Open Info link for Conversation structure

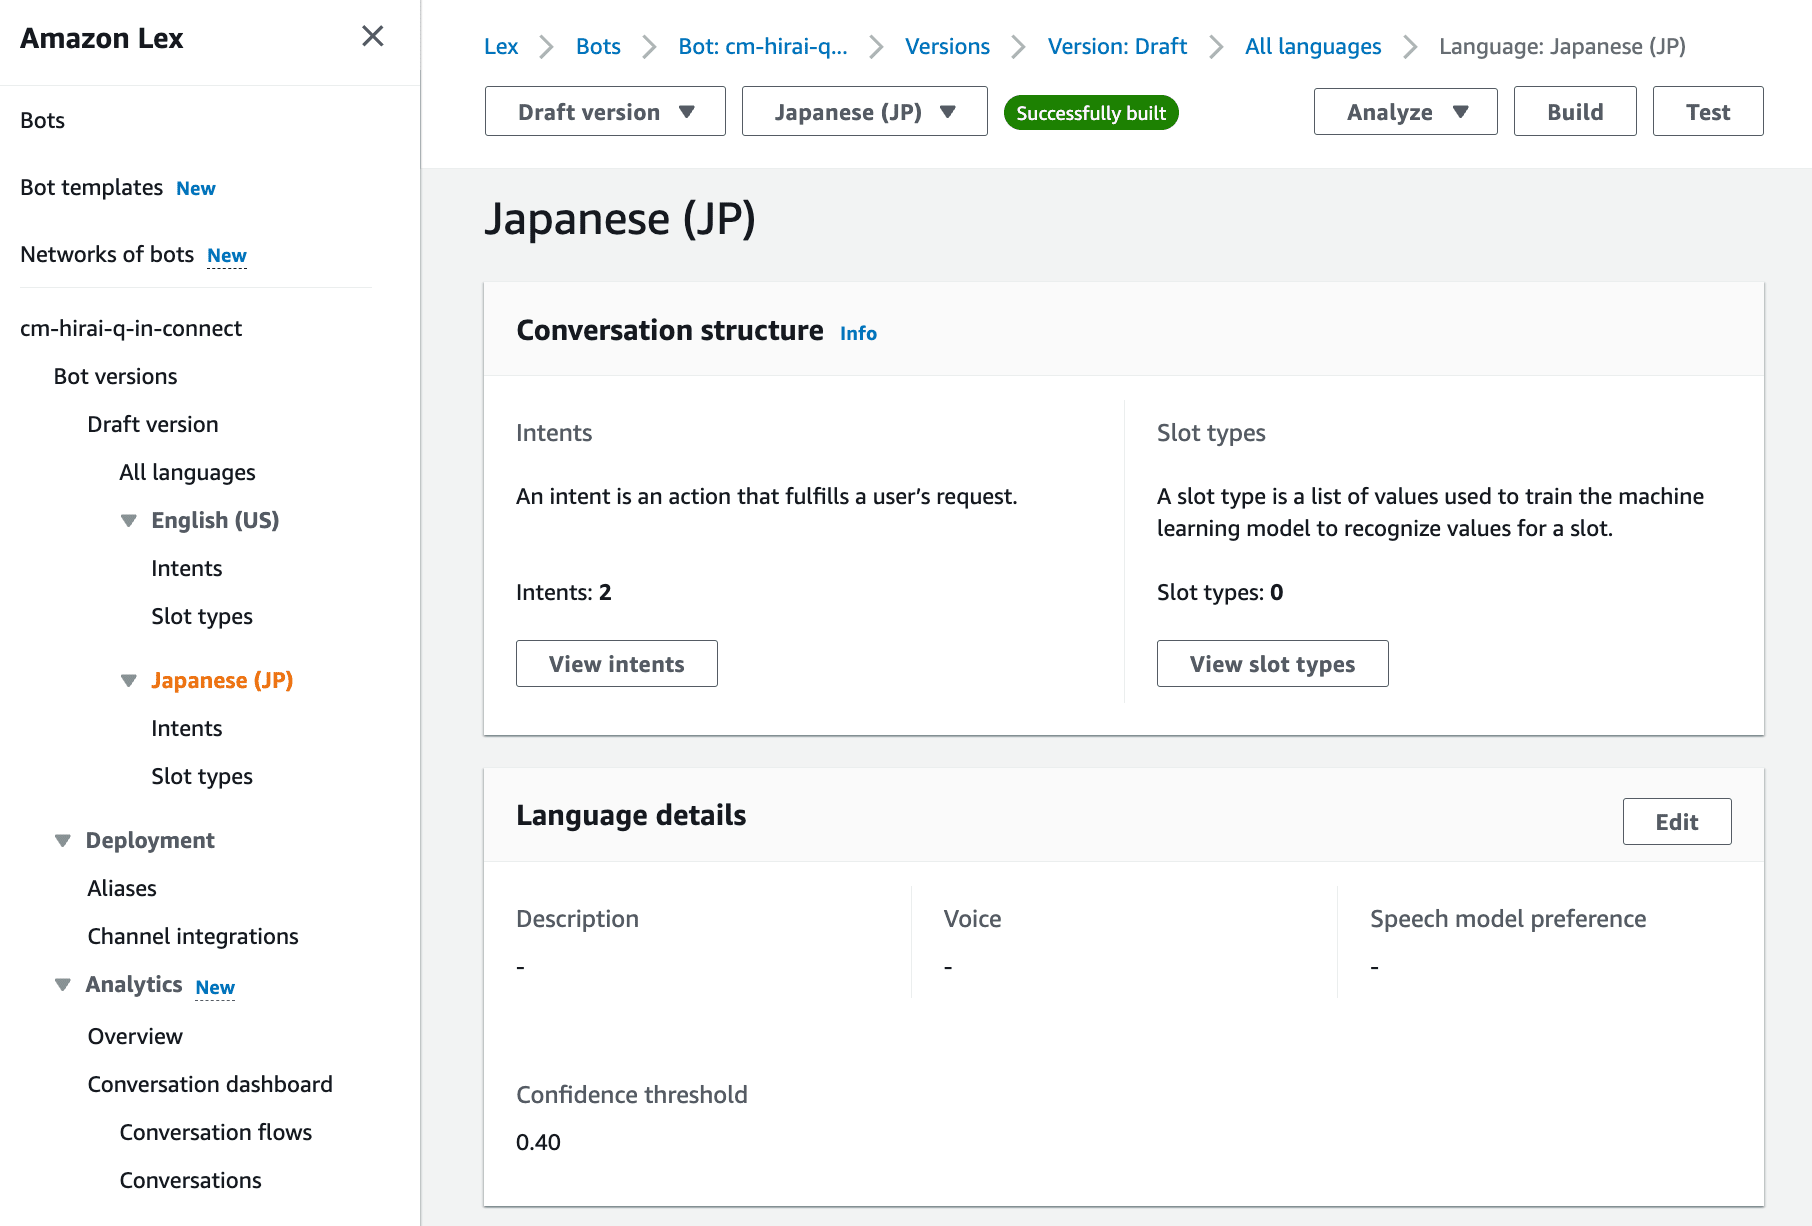[x=858, y=334]
